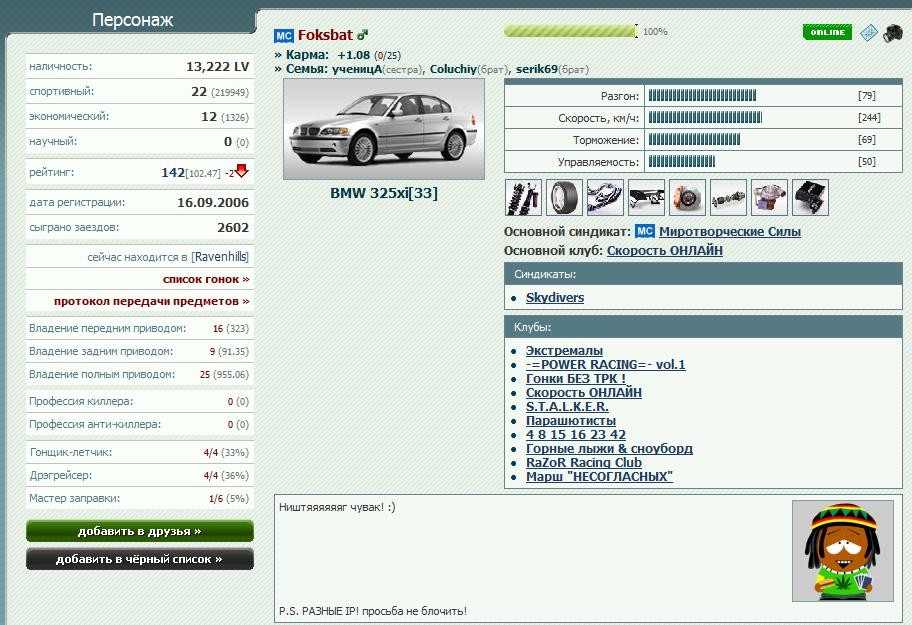
Task: Click the green 100% progress bar
Action: pos(571,31)
